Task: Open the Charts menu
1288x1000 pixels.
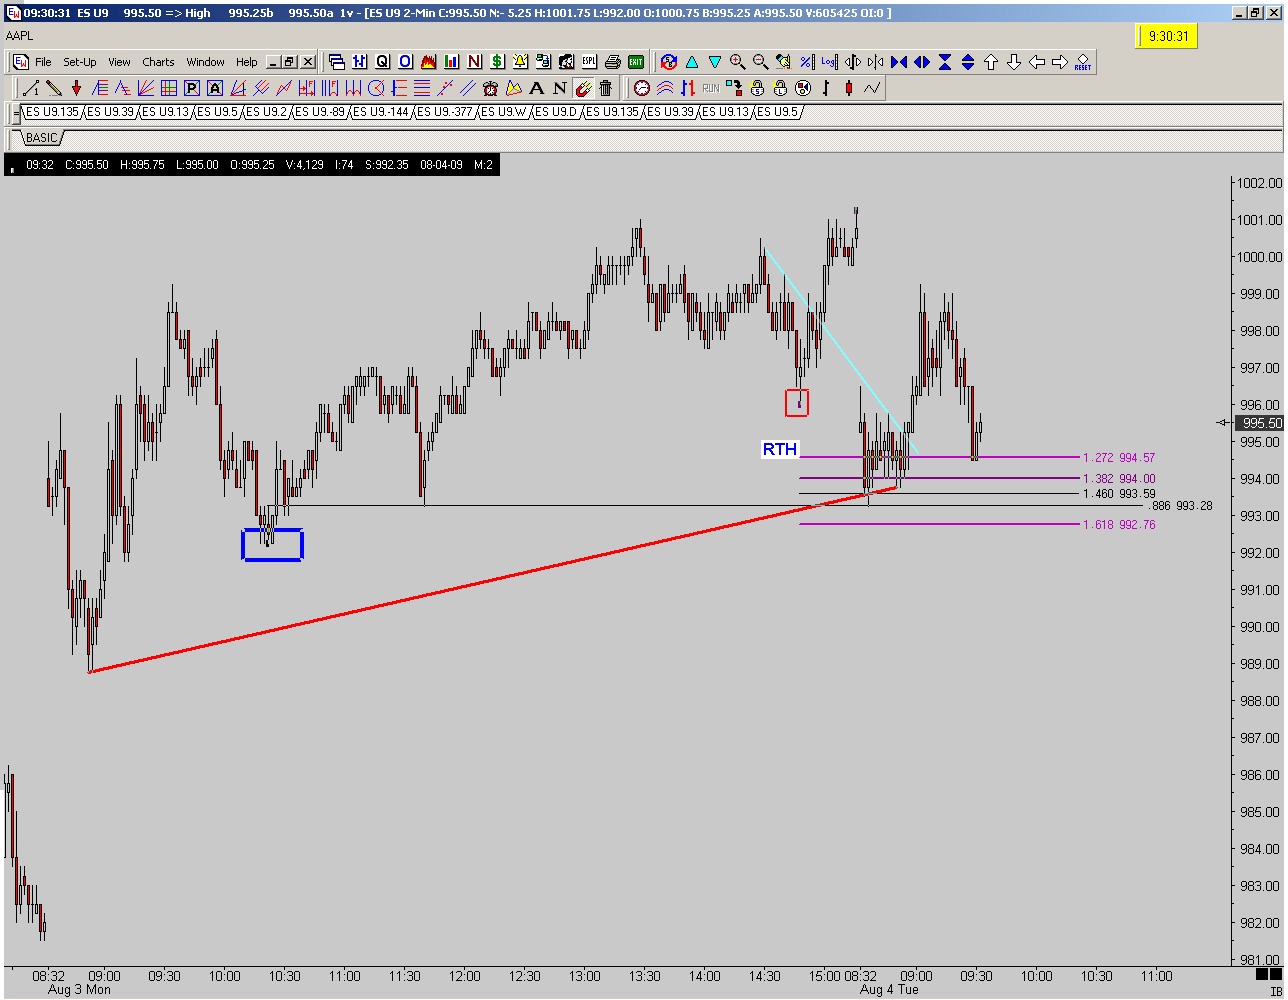Action: 158,62
